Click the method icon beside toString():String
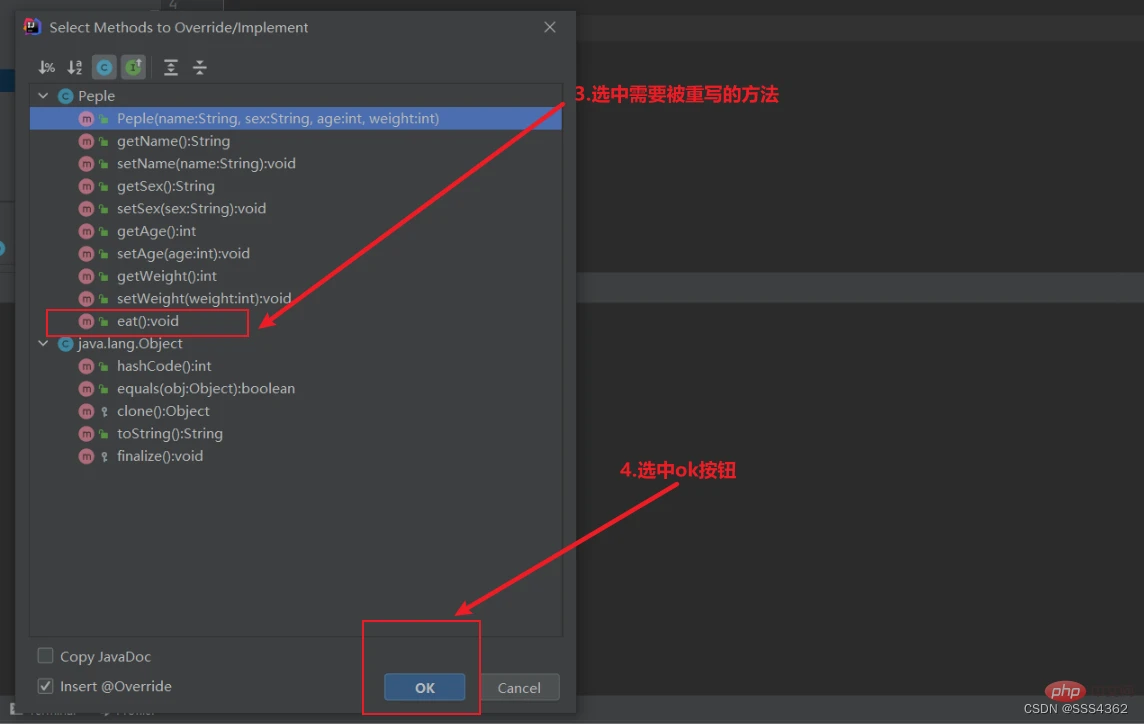Viewport: 1144px width, 724px height. tap(86, 434)
